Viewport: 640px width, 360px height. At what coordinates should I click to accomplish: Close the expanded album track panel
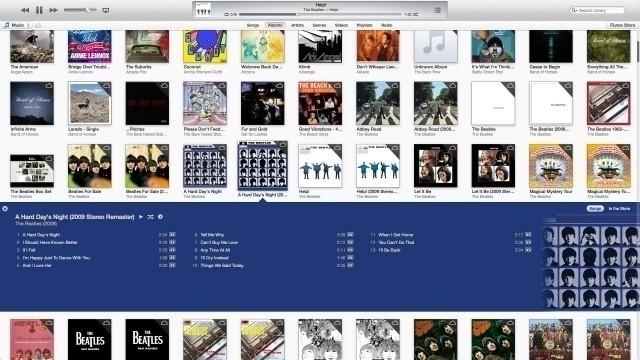tap(5, 209)
